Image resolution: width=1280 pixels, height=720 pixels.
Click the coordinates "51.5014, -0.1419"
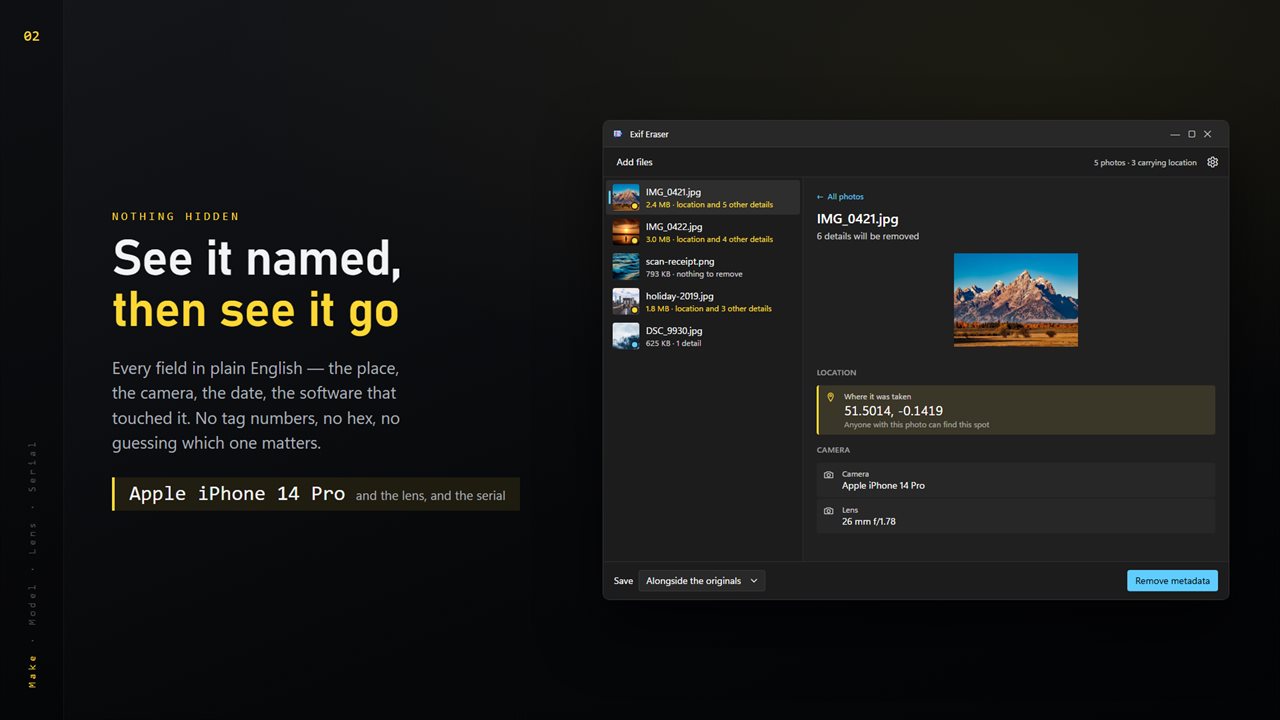coord(893,411)
